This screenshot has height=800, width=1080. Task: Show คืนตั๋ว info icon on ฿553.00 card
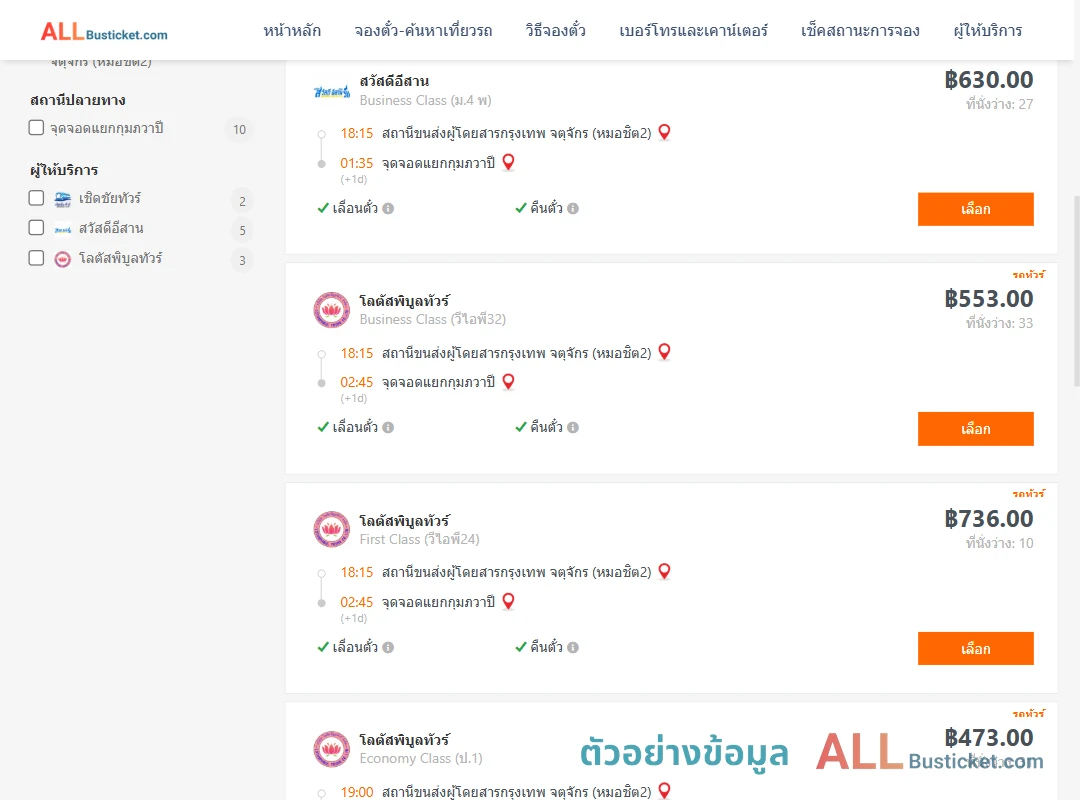(573, 427)
